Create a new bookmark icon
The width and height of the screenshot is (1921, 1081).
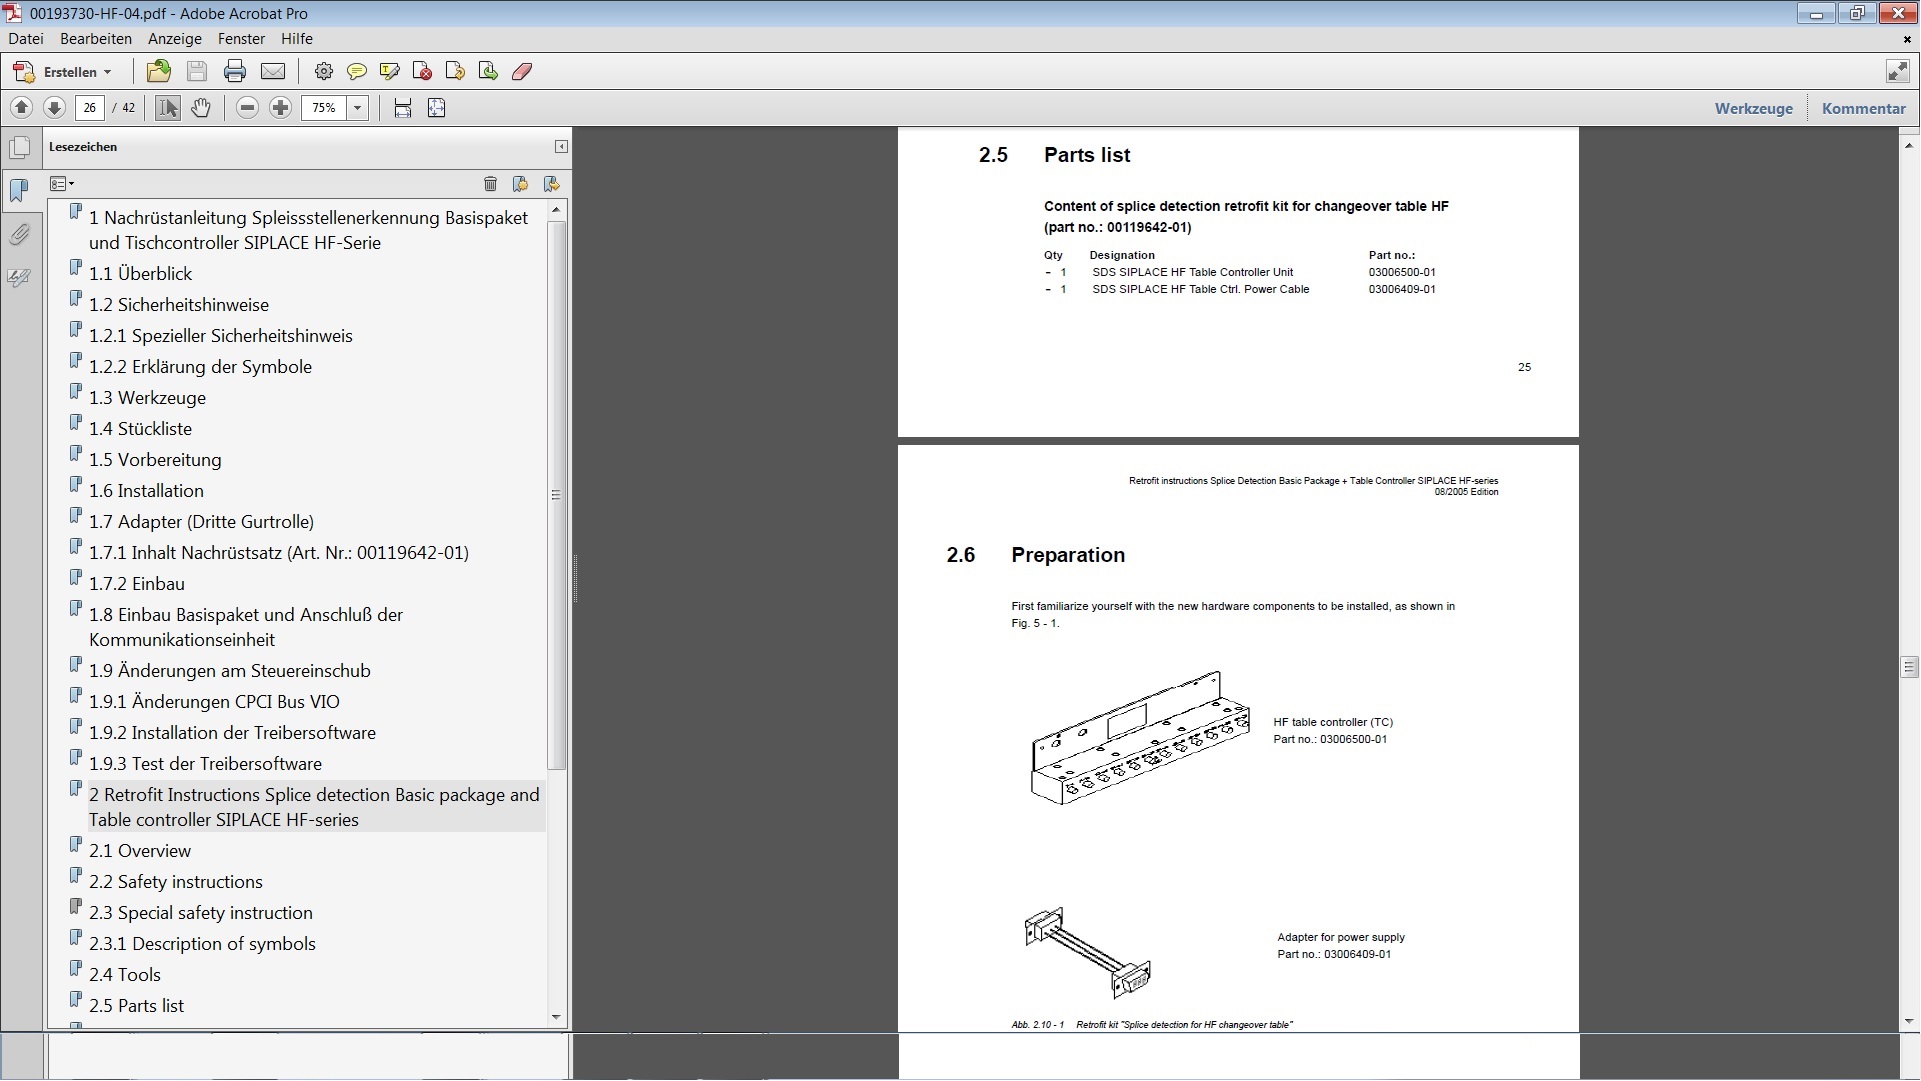[520, 184]
